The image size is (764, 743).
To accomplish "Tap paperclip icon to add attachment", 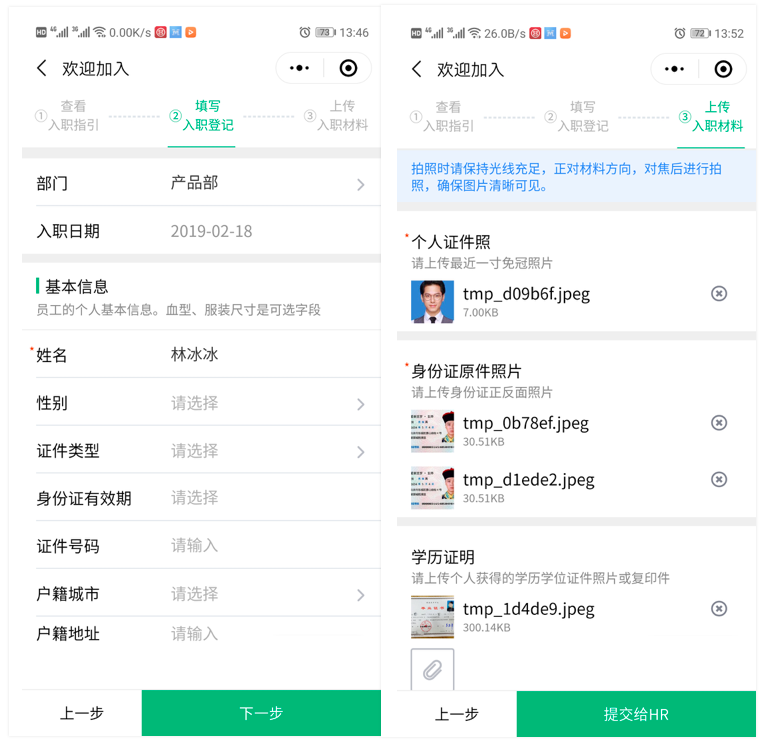I will point(432,669).
